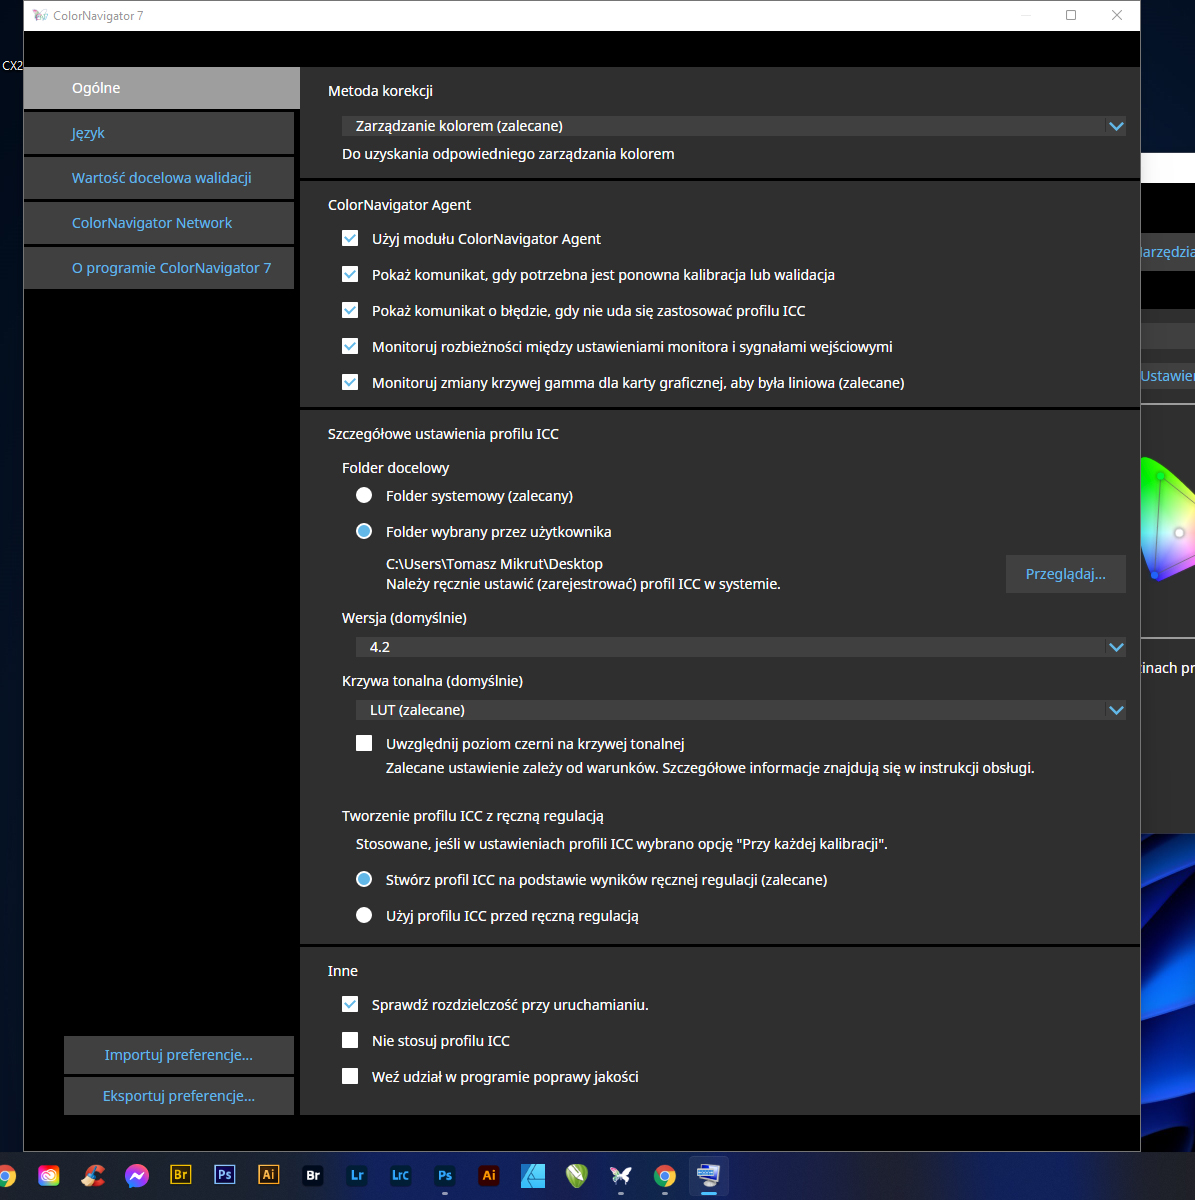The image size is (1195, 1200).
Task: Open Lightroom Classic (LrC) taskbar icon
Action: pyautogui.click(x=400, y=1176)
